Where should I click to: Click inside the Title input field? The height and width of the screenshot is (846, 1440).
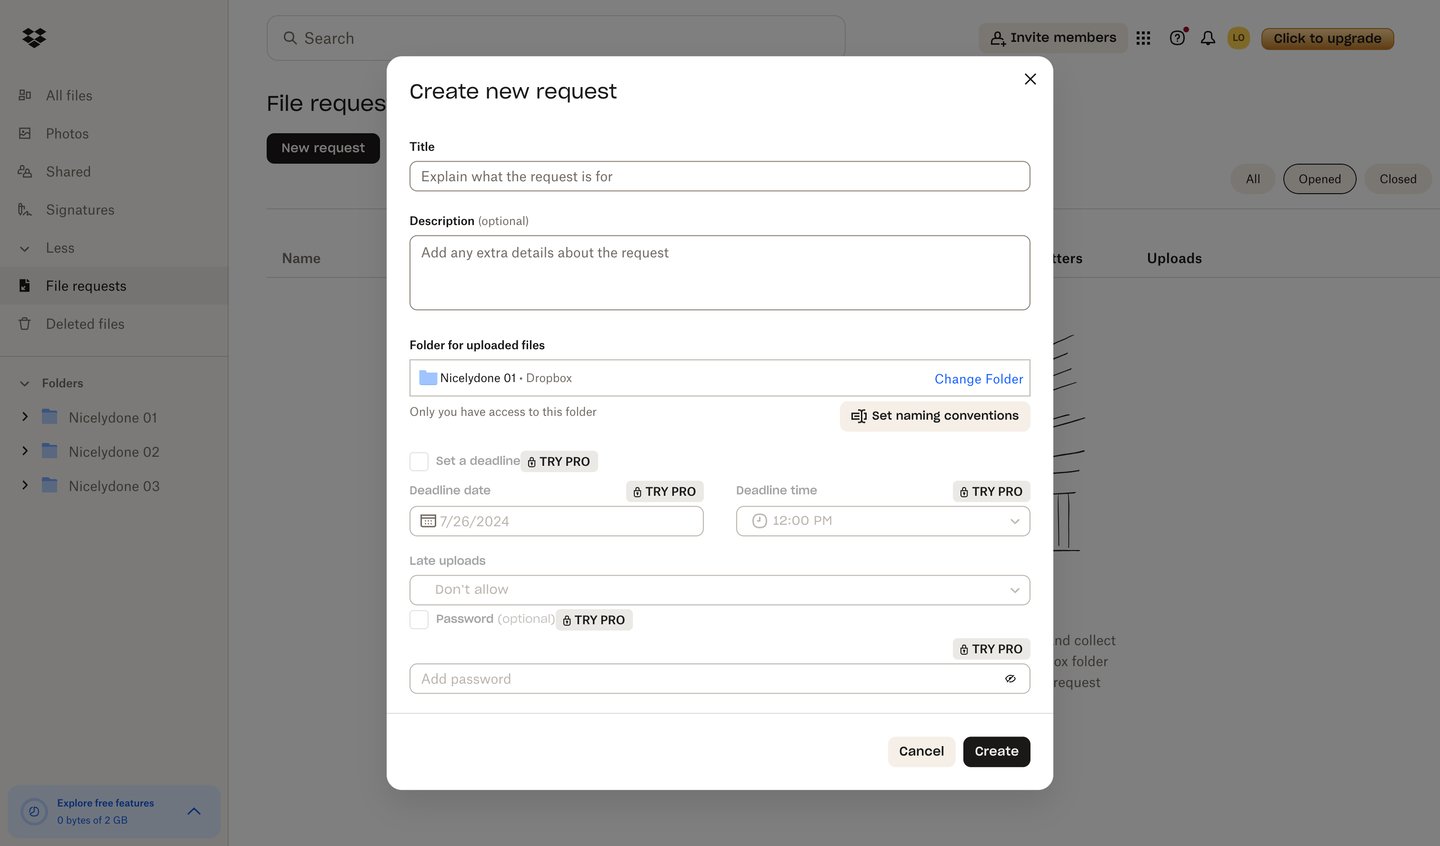pos(719,176)
